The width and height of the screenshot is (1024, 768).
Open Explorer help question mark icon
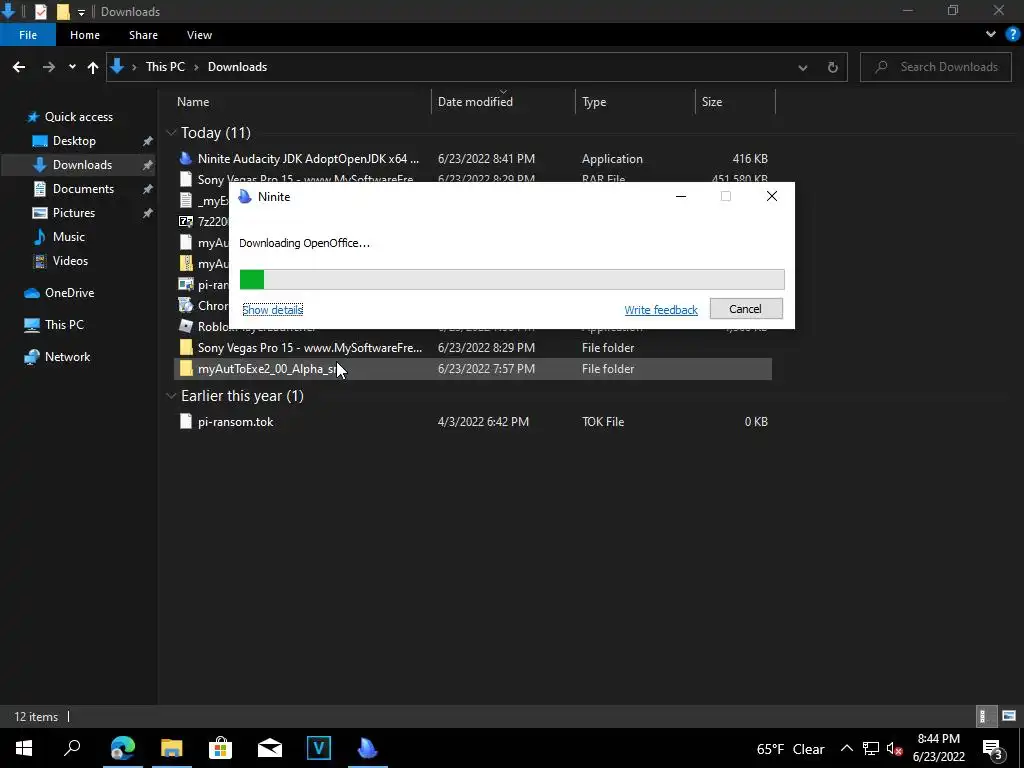pyautogui.click(x=1013, y=35)
